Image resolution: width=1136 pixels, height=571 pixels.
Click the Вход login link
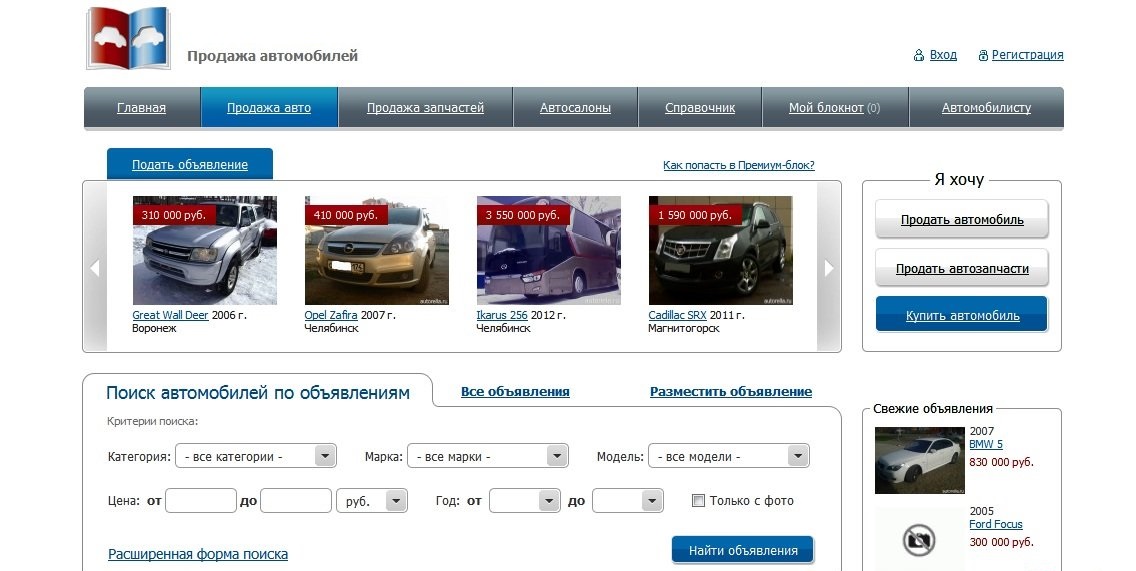[943, 55]
